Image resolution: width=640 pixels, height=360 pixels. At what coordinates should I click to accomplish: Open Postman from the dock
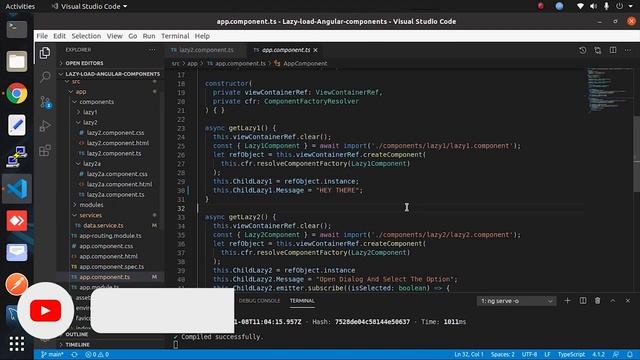(17, 284)
